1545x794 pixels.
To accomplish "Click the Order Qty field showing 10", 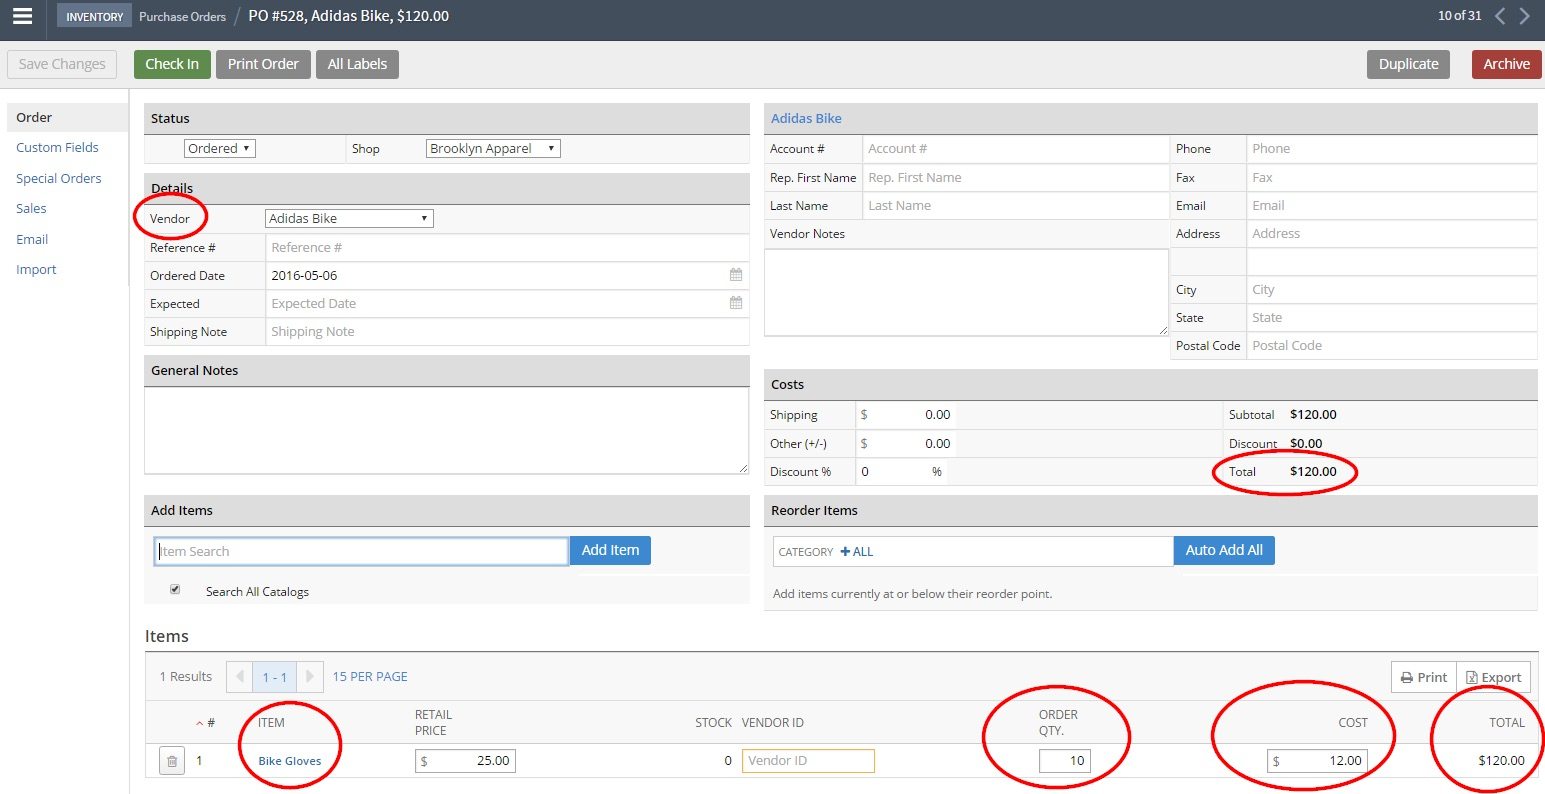I will [x=1065, y=761].
